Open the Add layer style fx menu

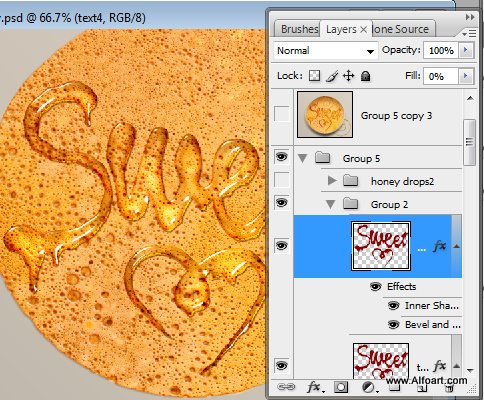point(314,387)
